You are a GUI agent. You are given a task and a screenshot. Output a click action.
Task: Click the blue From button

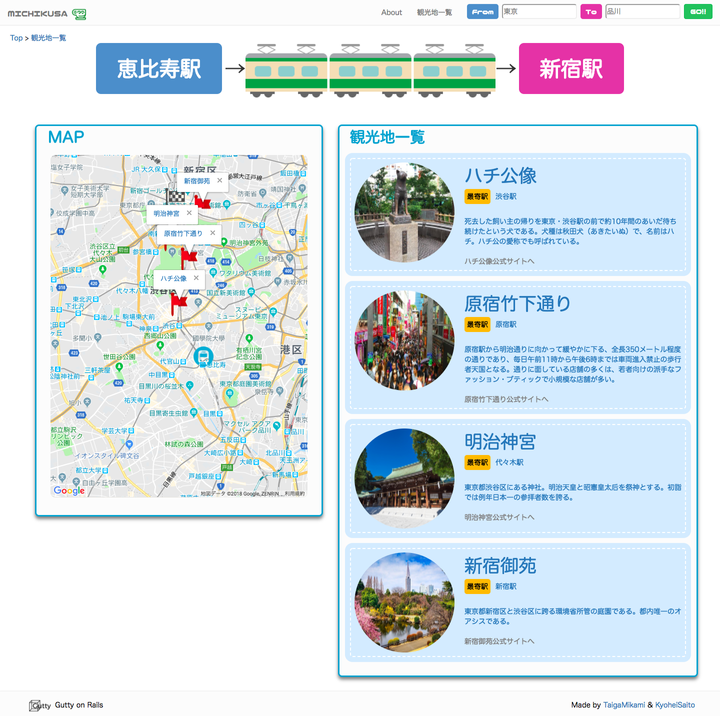click(x=482, y=12)
